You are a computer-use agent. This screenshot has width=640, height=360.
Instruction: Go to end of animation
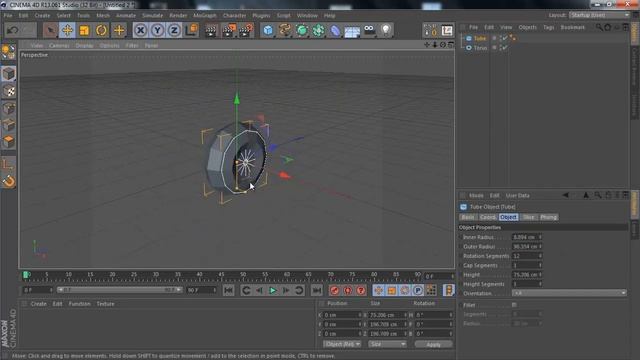click(x=316, y=290)
